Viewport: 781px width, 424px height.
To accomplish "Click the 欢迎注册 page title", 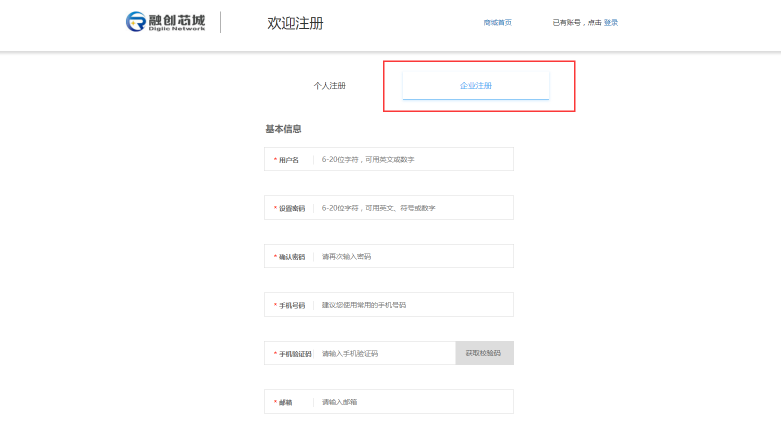I will [295, 23].
